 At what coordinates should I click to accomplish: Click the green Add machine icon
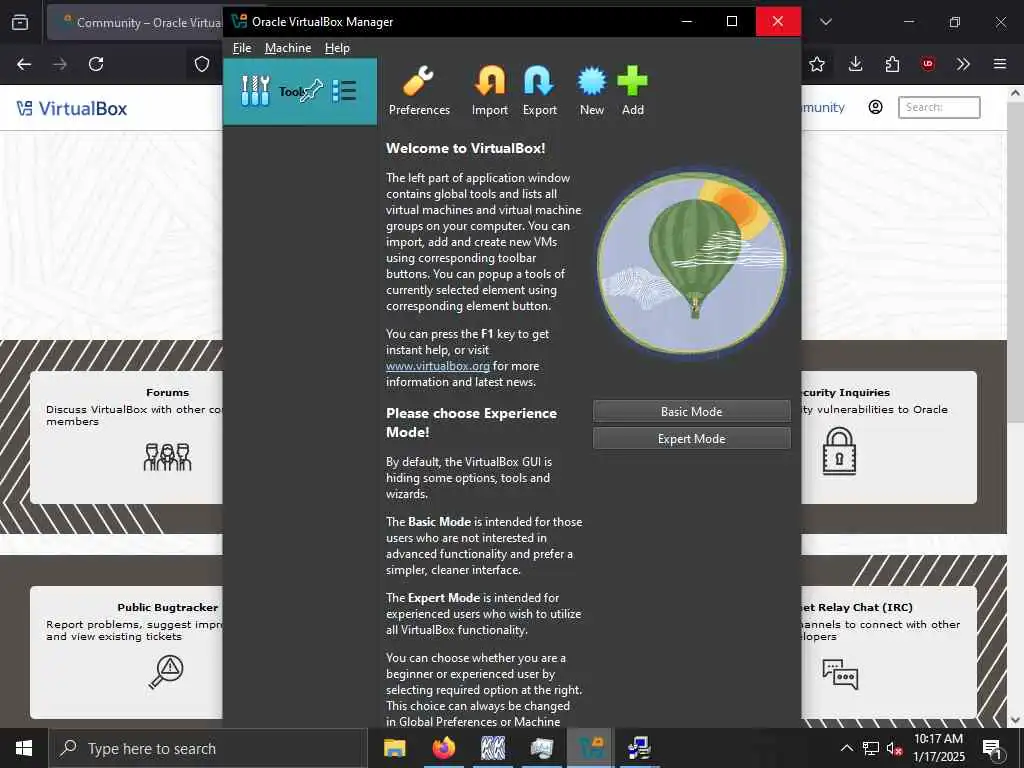point(632,91)
